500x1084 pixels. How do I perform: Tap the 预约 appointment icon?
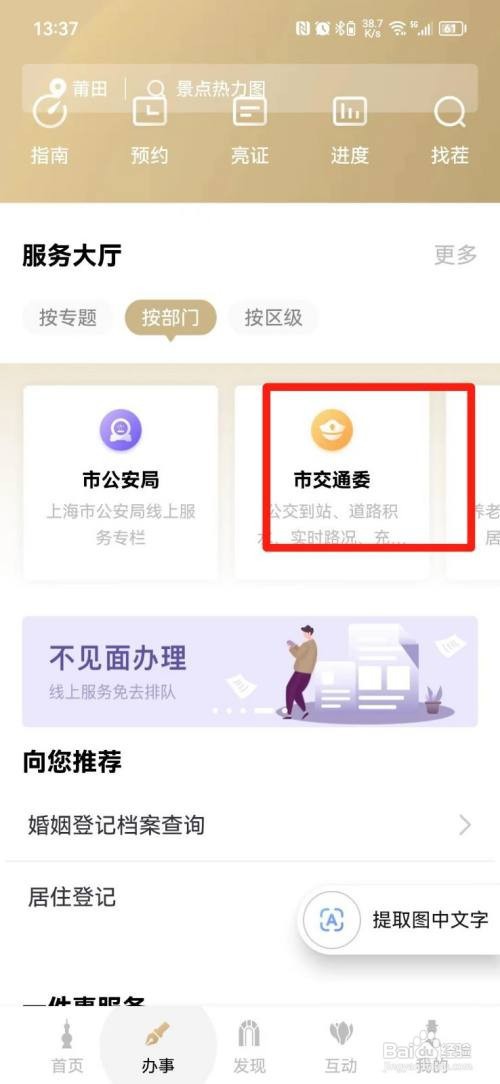pyautogui.click(x=149, y=111)
